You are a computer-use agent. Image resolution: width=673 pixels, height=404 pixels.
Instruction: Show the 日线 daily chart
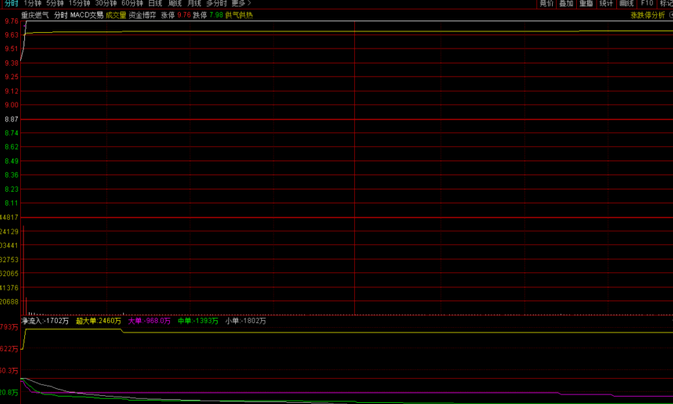point(155,4)
